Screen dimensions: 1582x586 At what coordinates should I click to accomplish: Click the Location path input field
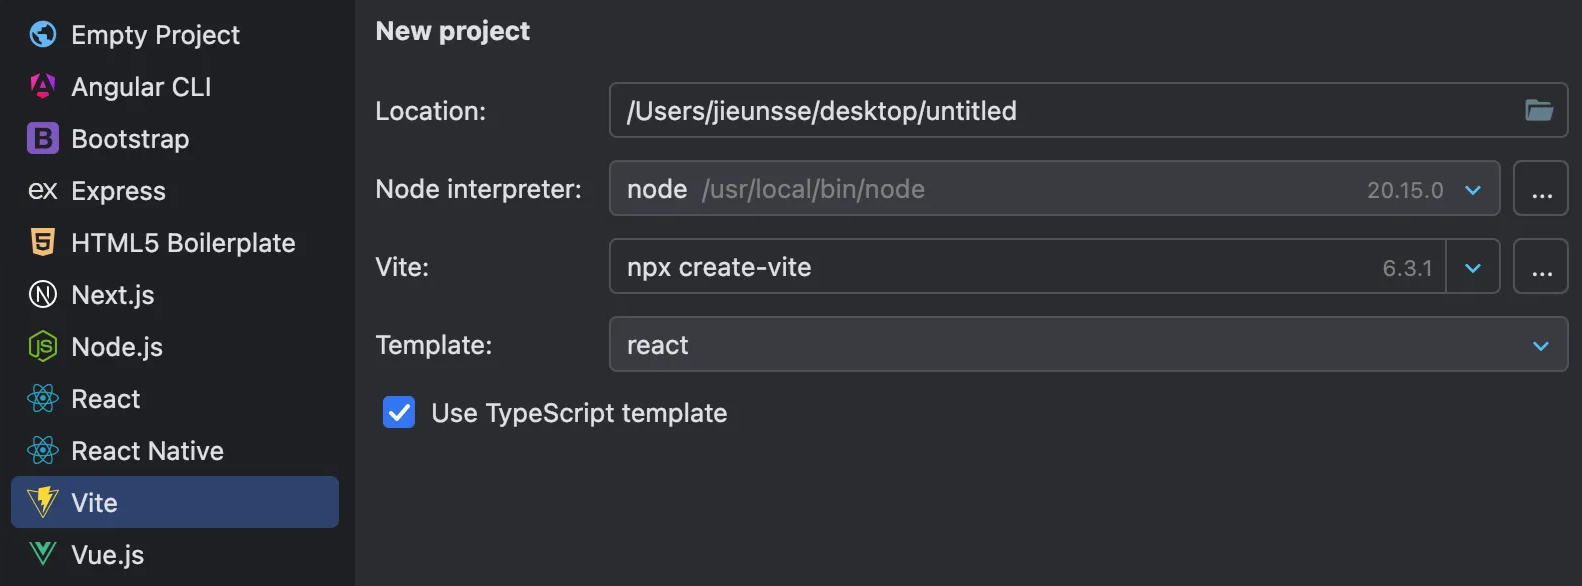coord(1088,110)
